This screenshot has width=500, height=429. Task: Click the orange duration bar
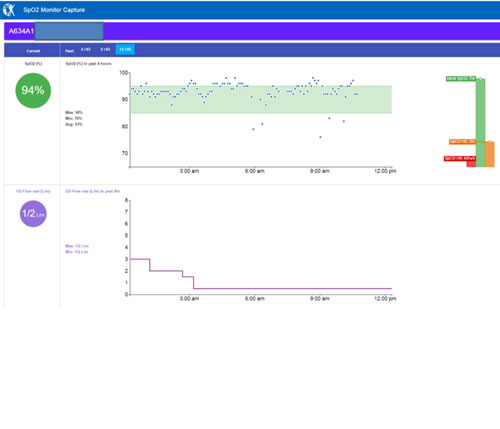click(490, 154)
